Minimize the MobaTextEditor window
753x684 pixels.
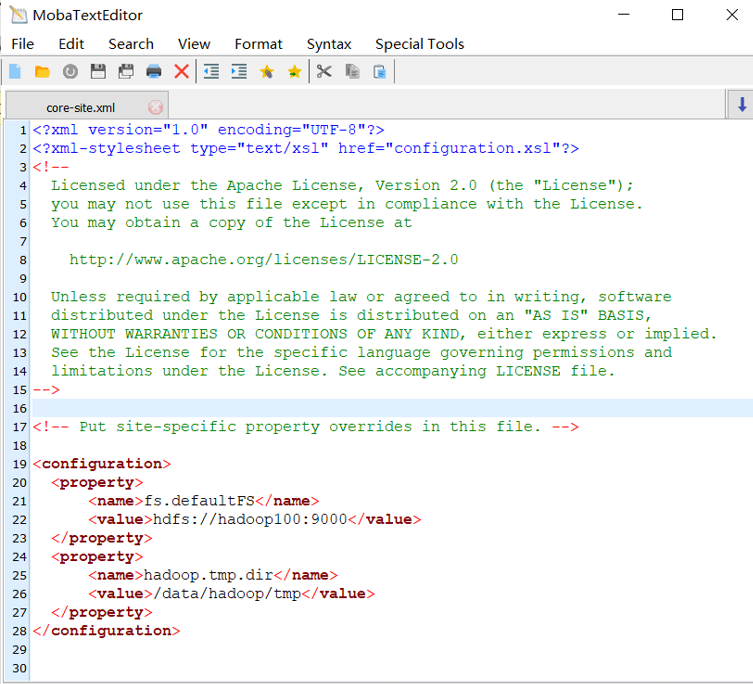click(x=624, y=15)
